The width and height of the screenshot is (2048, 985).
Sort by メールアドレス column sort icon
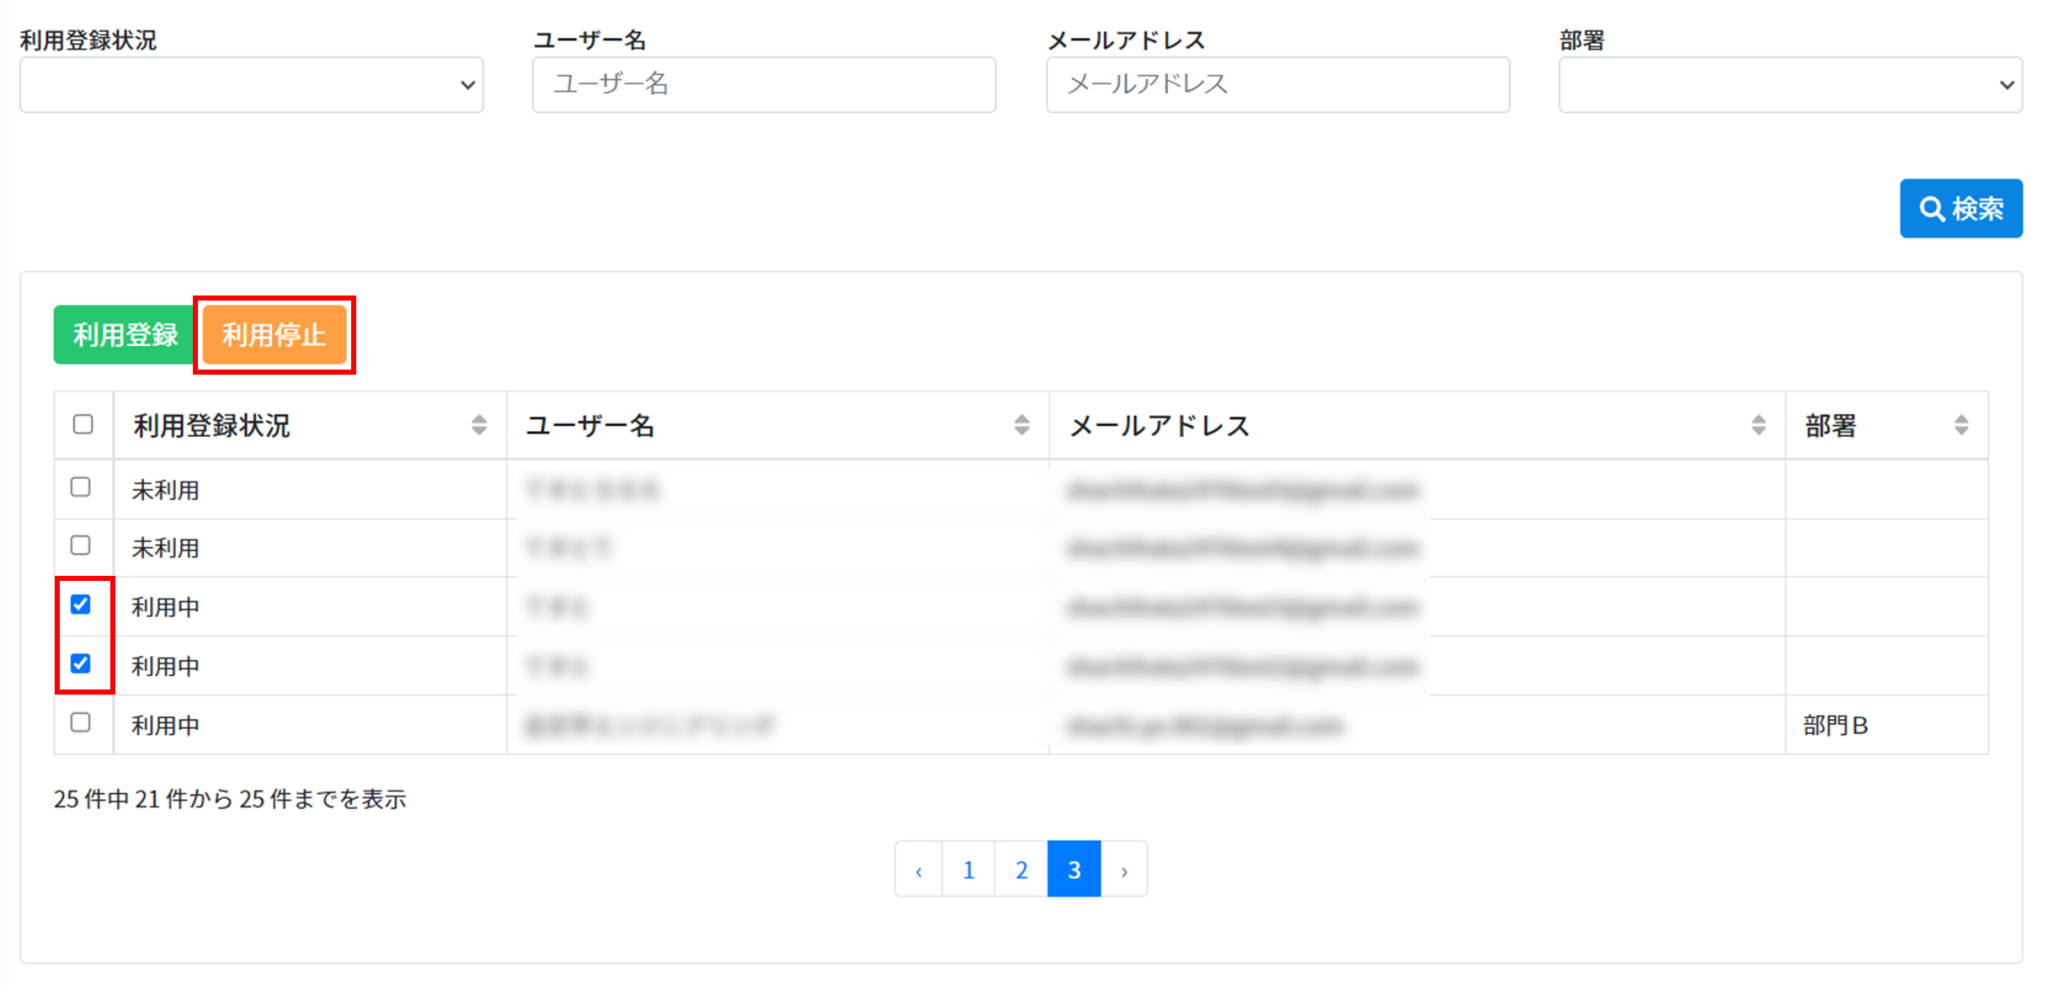coord(1758,425)
